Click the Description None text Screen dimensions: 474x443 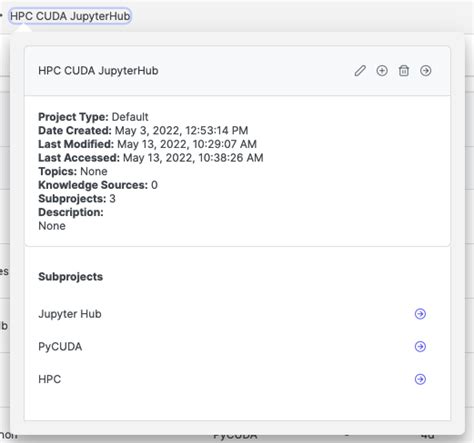(52, 226)
